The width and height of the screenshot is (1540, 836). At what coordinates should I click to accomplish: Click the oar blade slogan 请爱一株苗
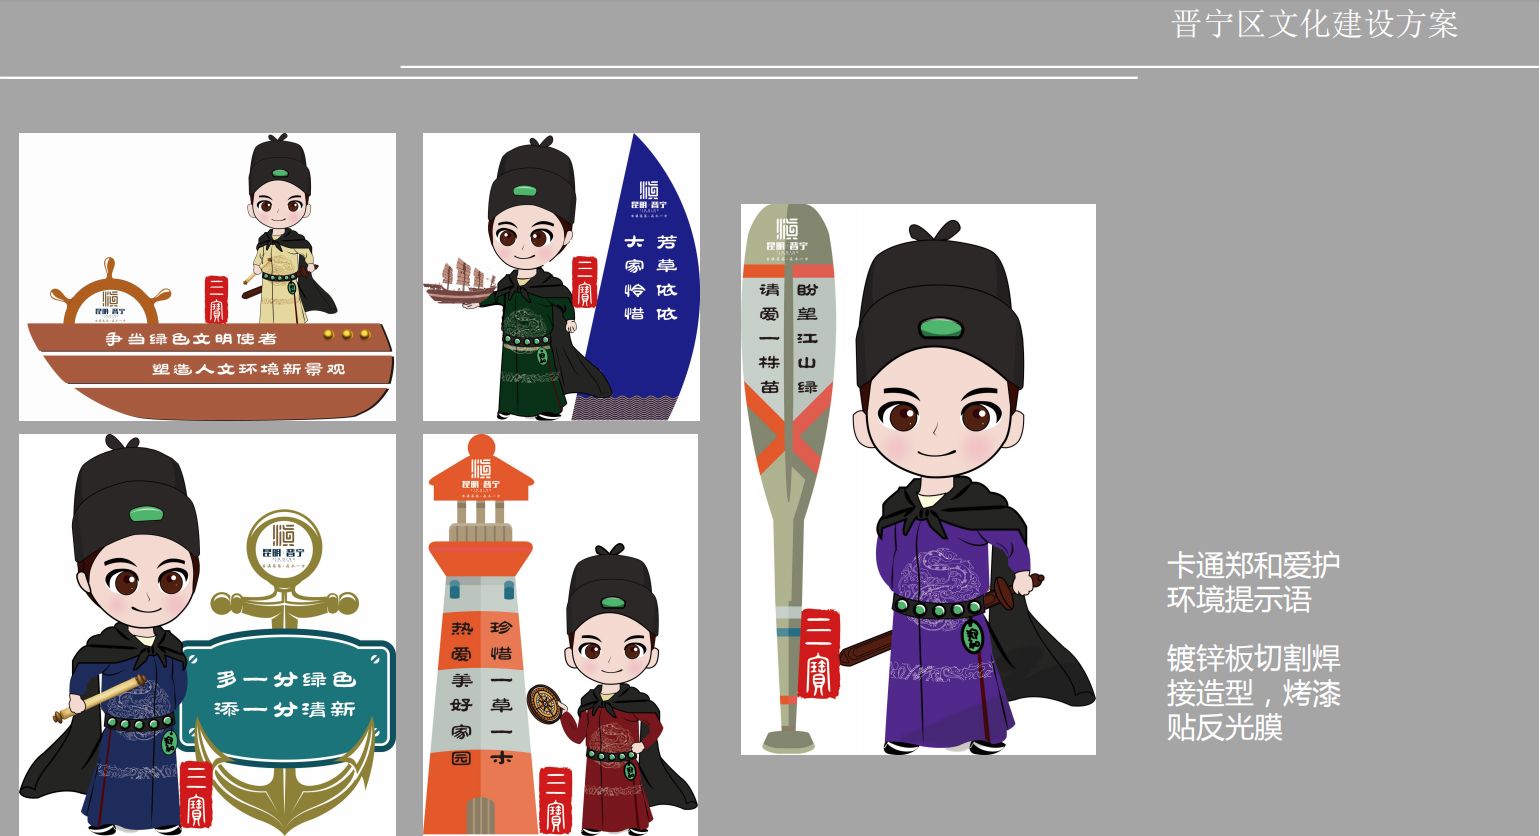(x=769, y=338)
